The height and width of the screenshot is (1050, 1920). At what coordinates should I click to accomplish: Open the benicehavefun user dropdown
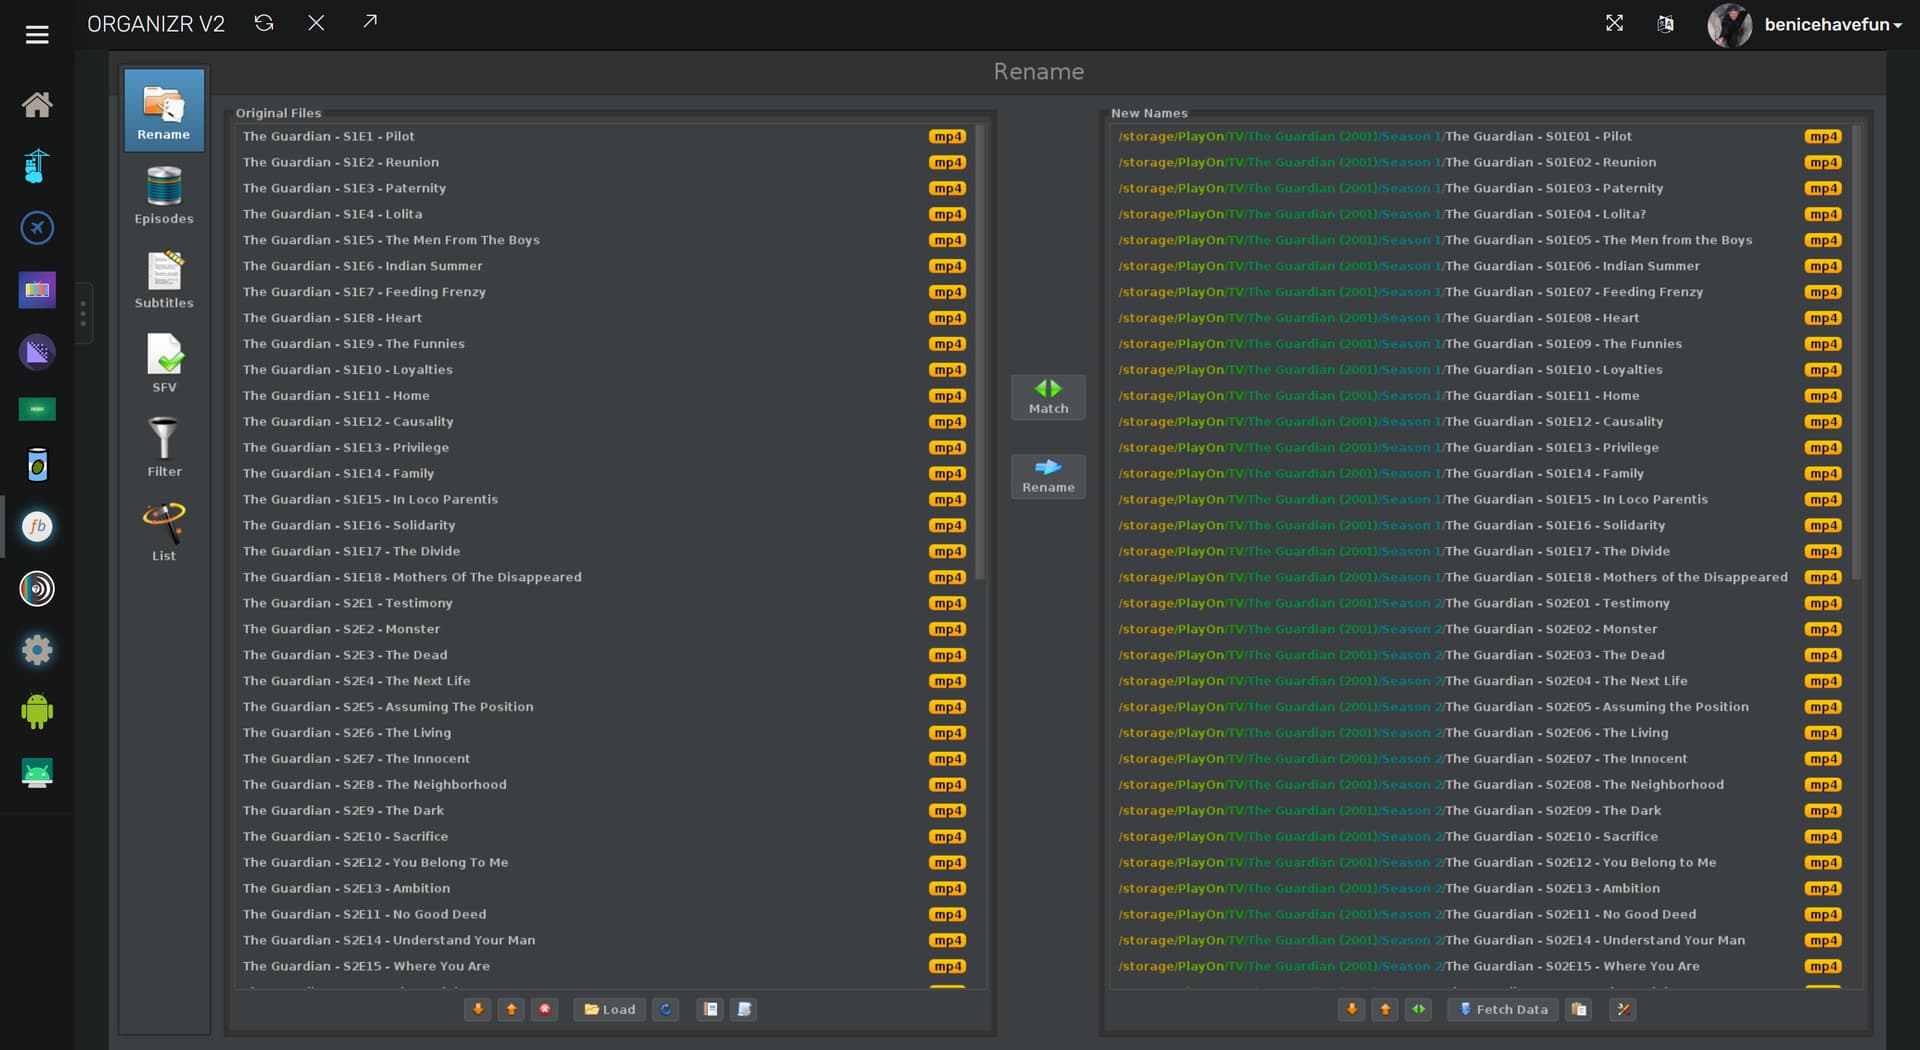1832,25
